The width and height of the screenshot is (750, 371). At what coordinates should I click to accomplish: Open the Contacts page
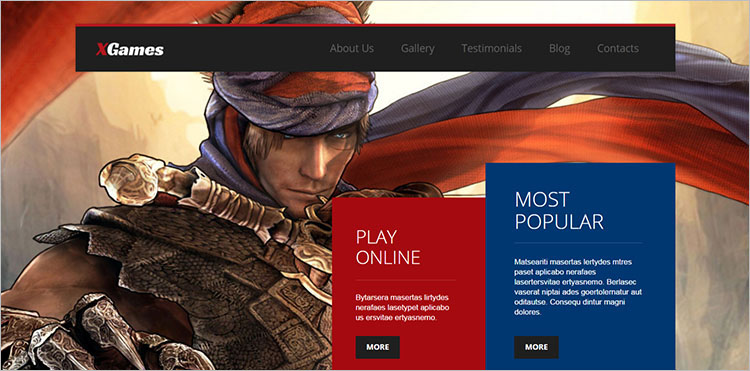[618, 48]
